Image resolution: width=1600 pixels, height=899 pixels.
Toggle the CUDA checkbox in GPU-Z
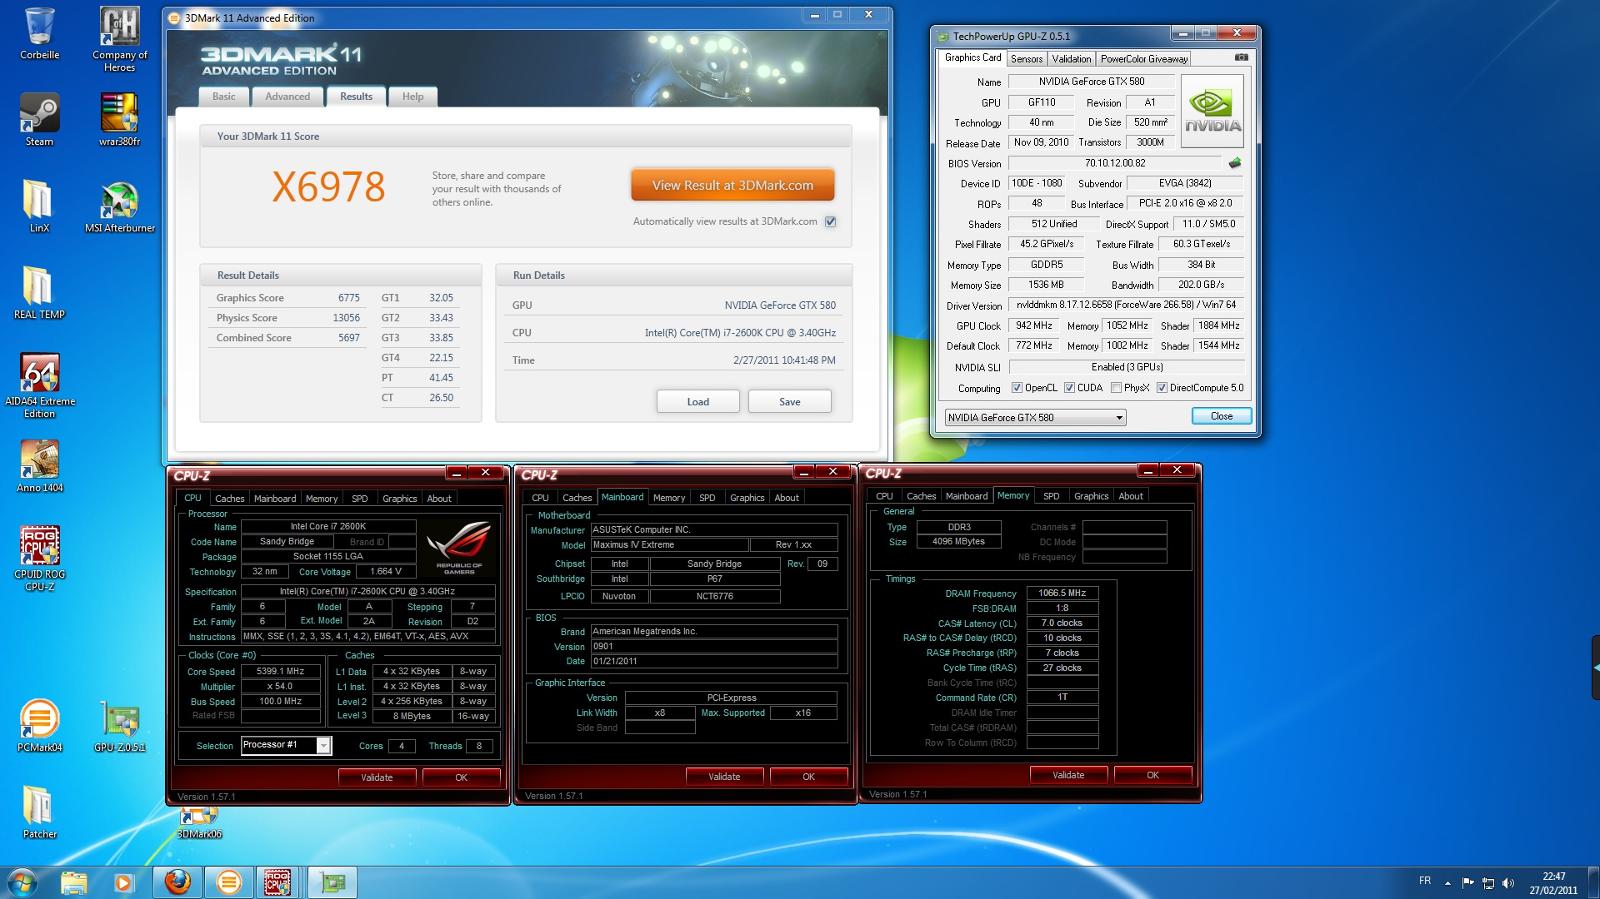[1069, 388]
